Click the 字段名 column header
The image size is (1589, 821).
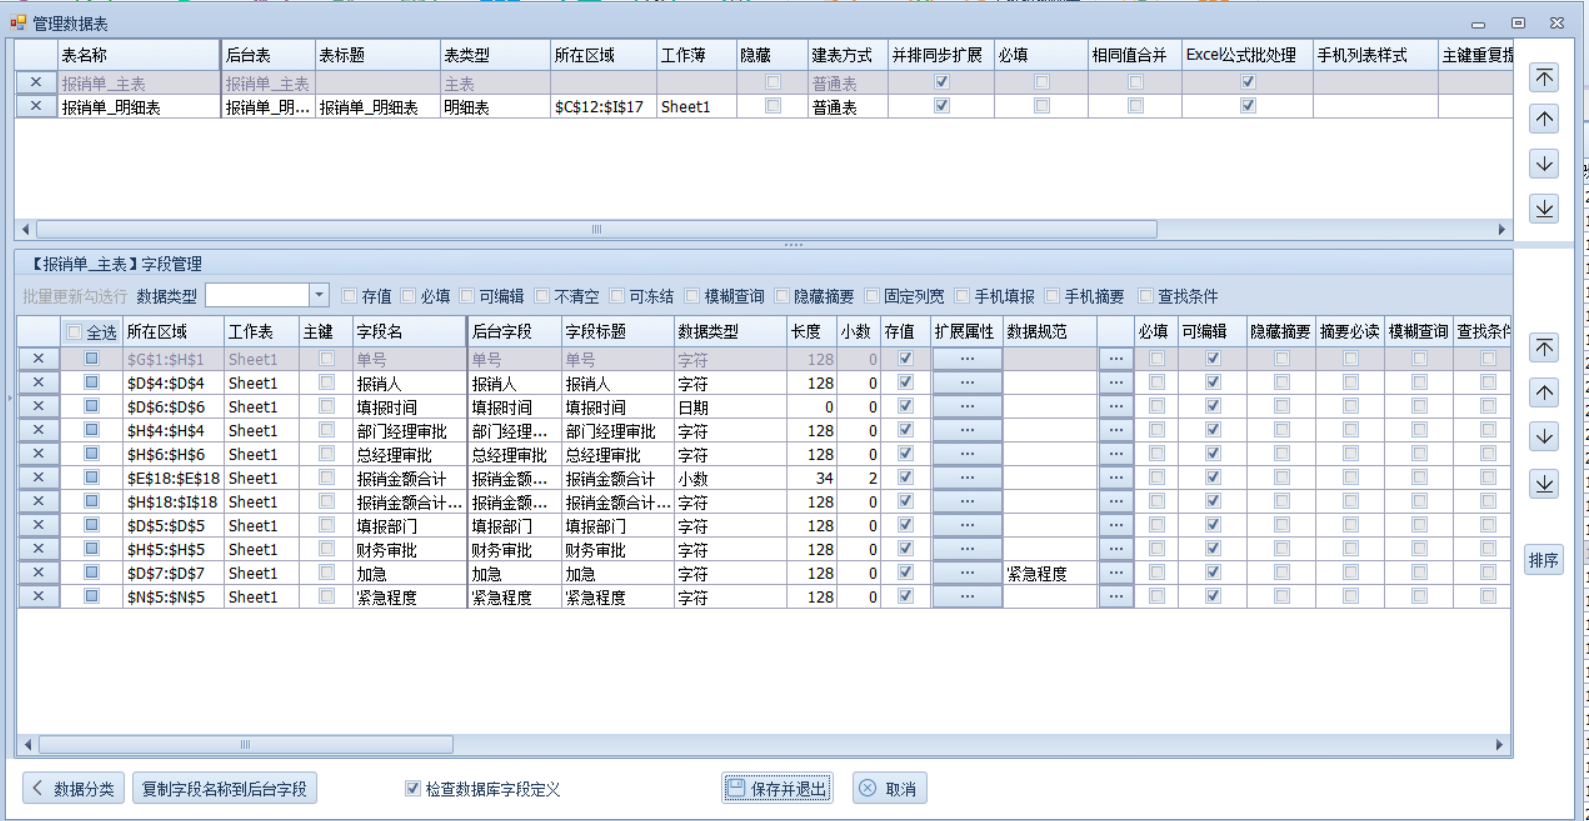point(408,332)
